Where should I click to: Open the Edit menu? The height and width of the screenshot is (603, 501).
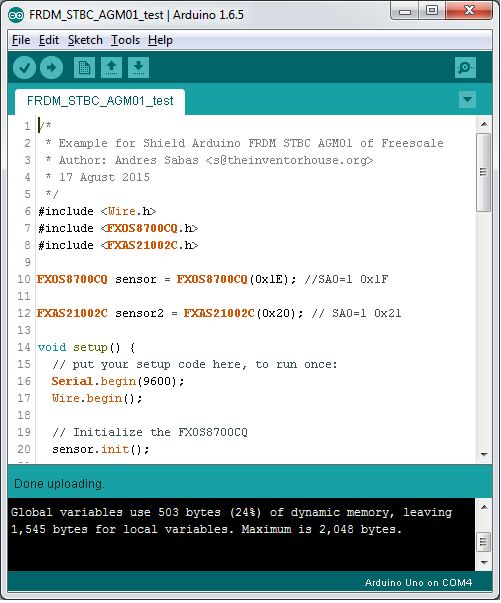click(x=49, y=40)
